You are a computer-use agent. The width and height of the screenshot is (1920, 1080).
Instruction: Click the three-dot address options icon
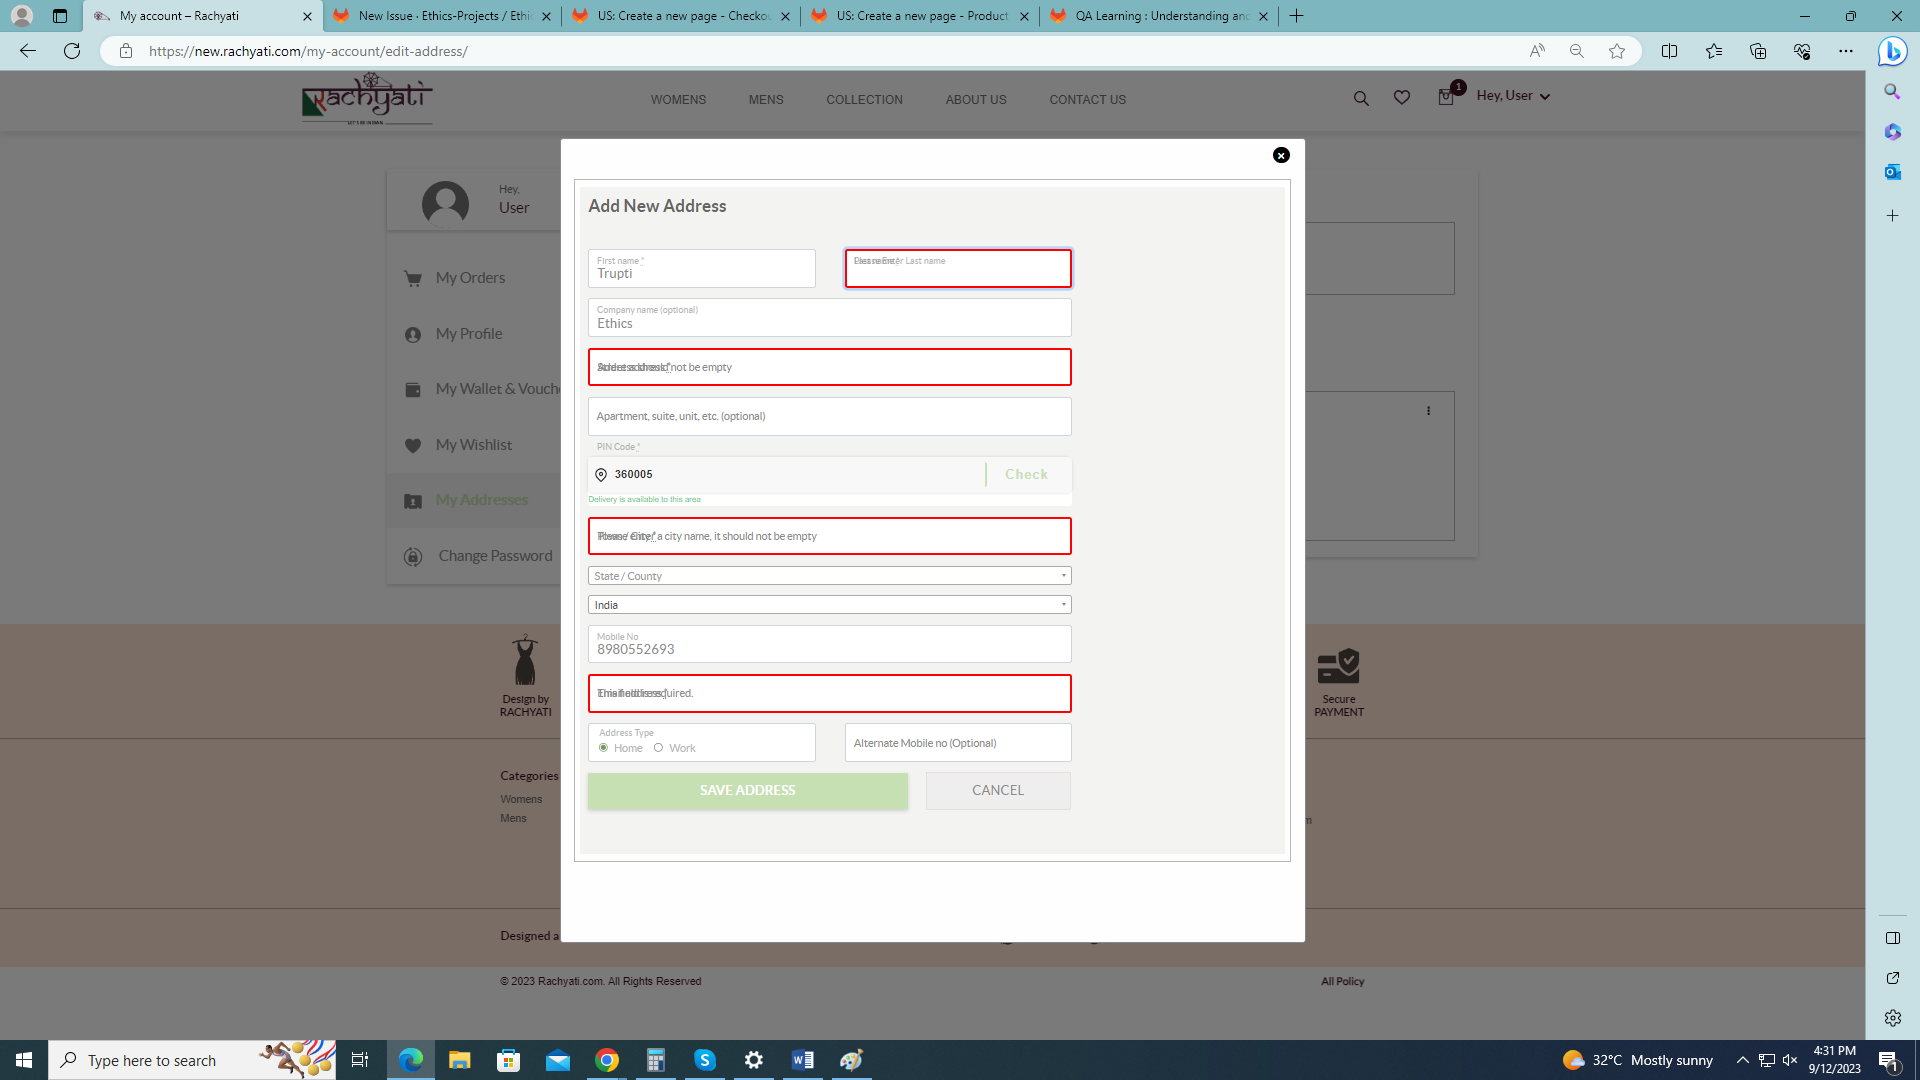[x=1428, y=411]
